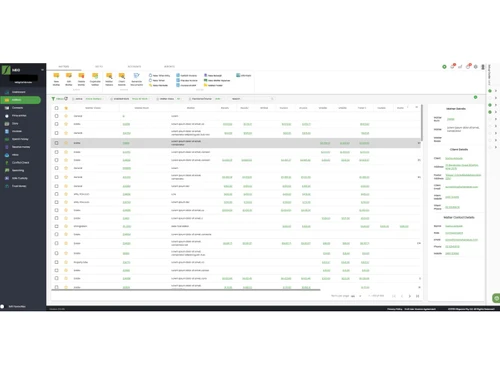Image resolution: width=500 pixels, height=375 pixels.
Task: Open the settings gear in header
Action: [x=476, y=67]
